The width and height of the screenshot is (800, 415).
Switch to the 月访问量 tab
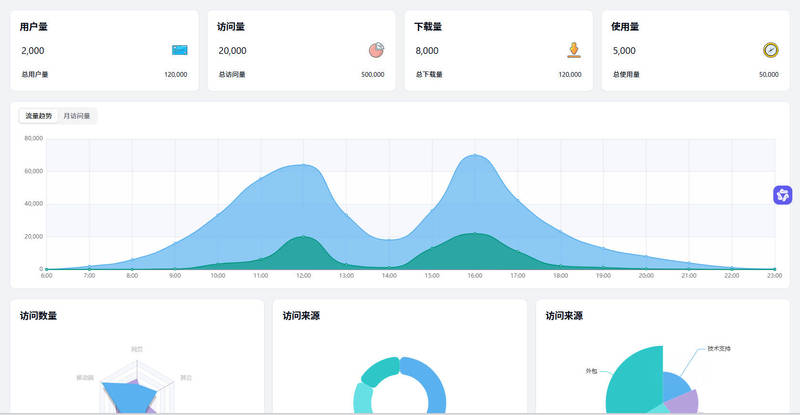(x=77, y=116)
